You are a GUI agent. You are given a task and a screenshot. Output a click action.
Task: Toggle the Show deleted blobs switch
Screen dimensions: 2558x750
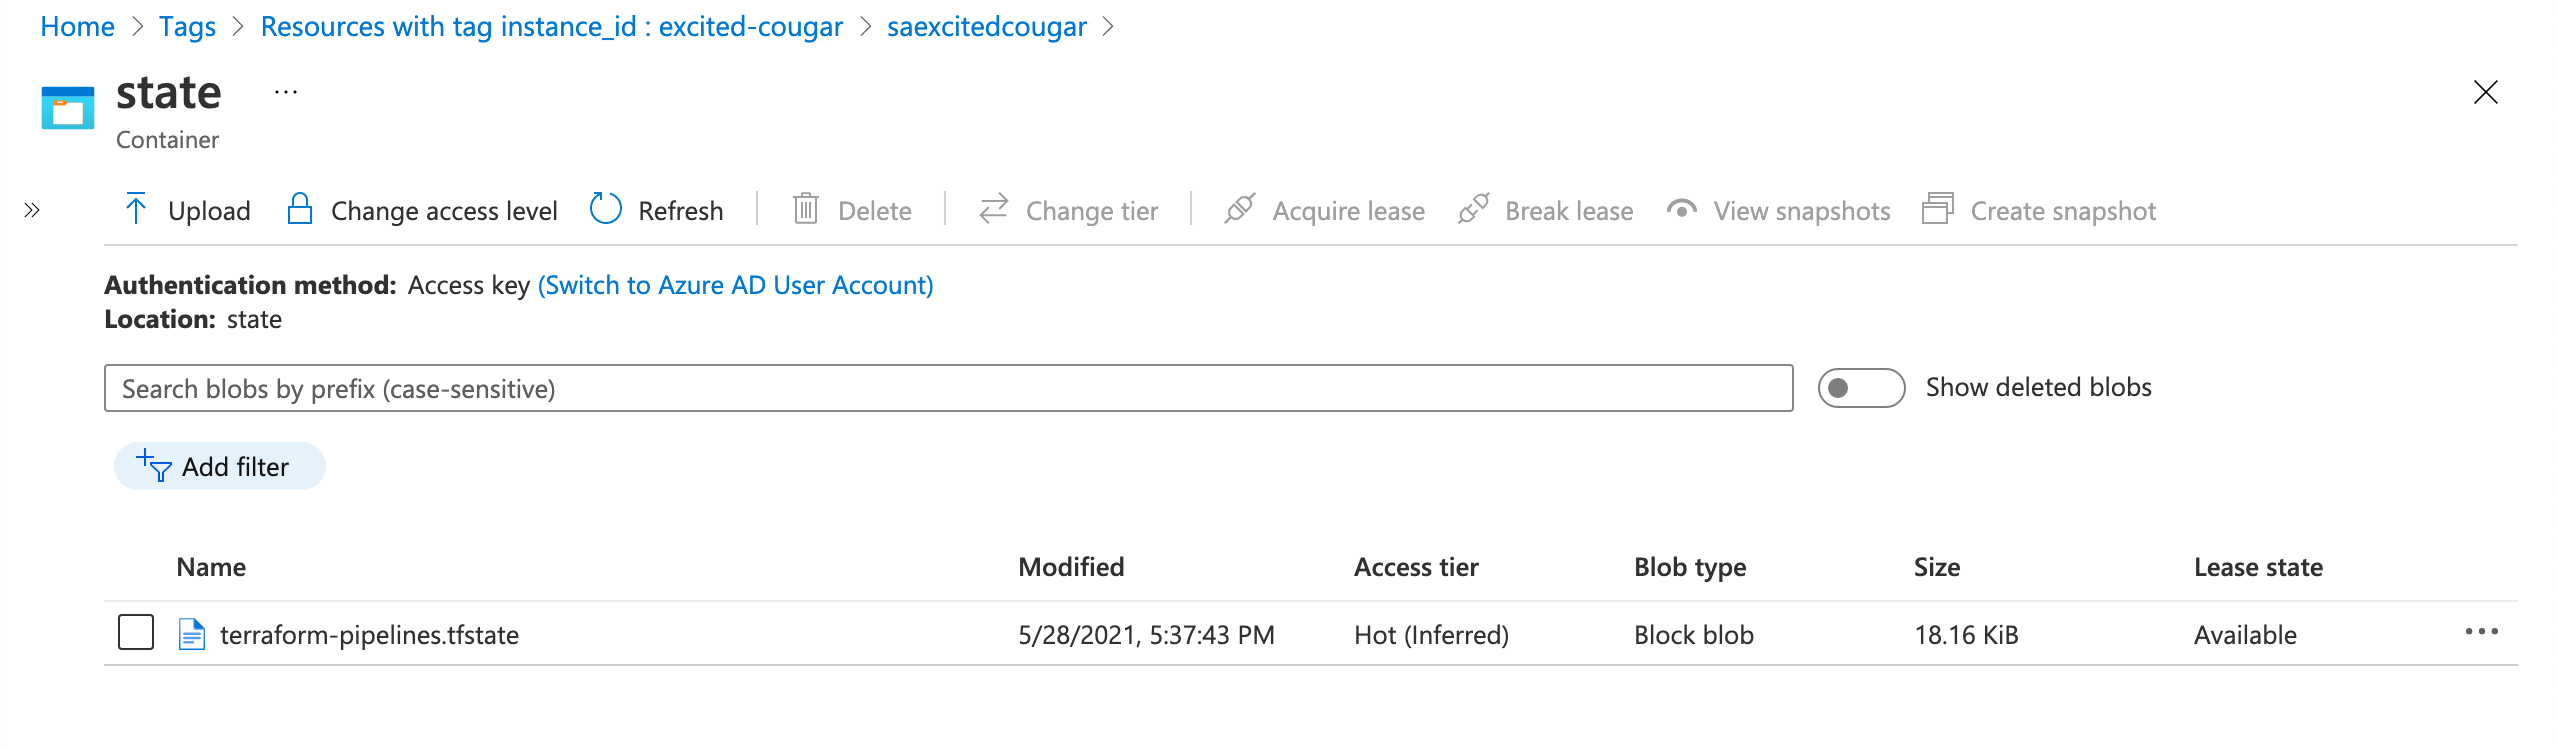coord(1861,388)
